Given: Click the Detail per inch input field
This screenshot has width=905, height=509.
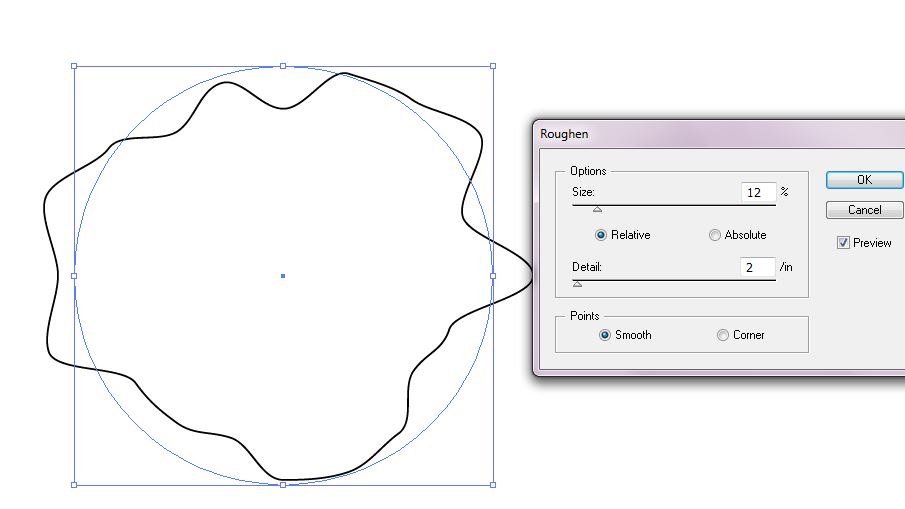Looking at the screenshot, I should (x=757, y=267).
